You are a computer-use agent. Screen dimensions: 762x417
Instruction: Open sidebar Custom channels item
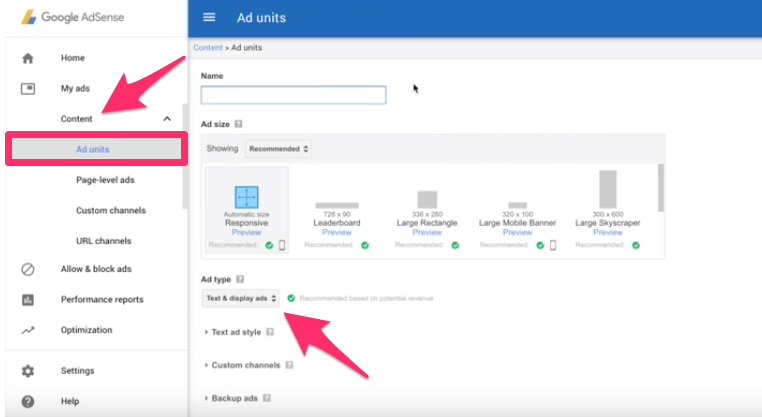pos(111,210)
